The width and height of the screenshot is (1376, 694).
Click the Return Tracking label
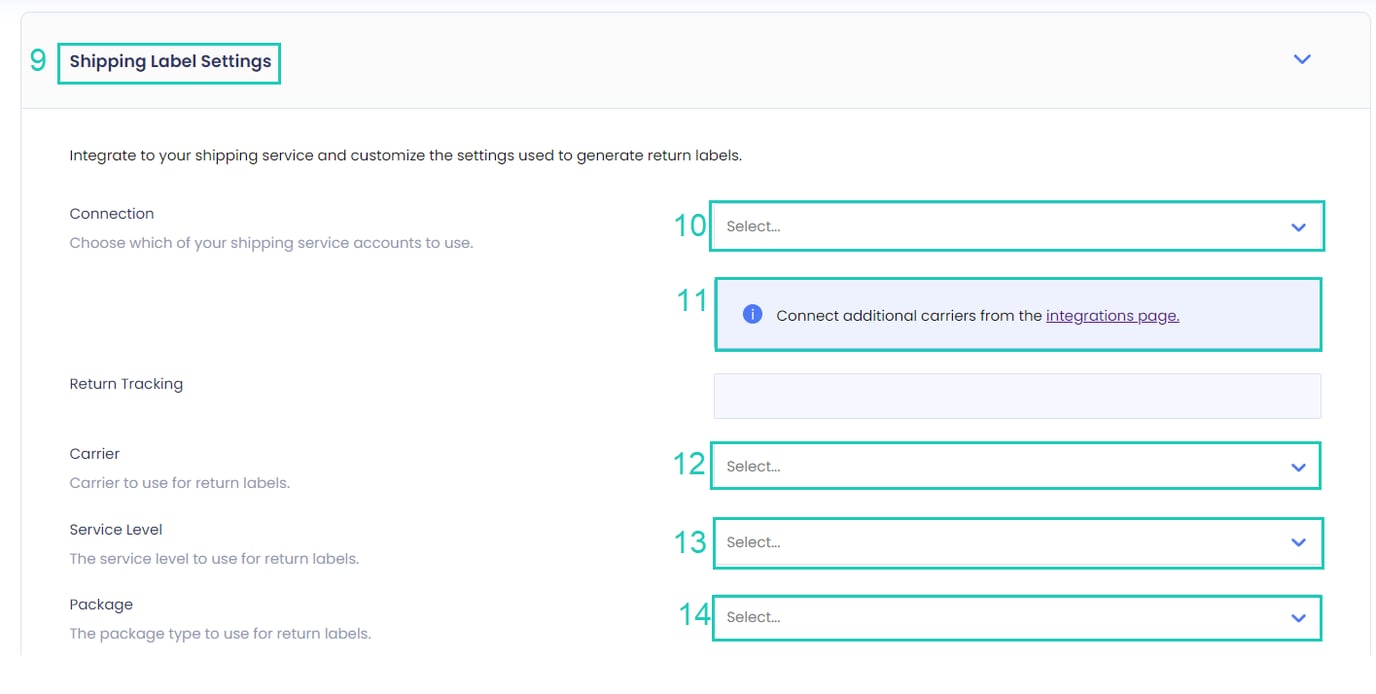(x=126, y=384)
